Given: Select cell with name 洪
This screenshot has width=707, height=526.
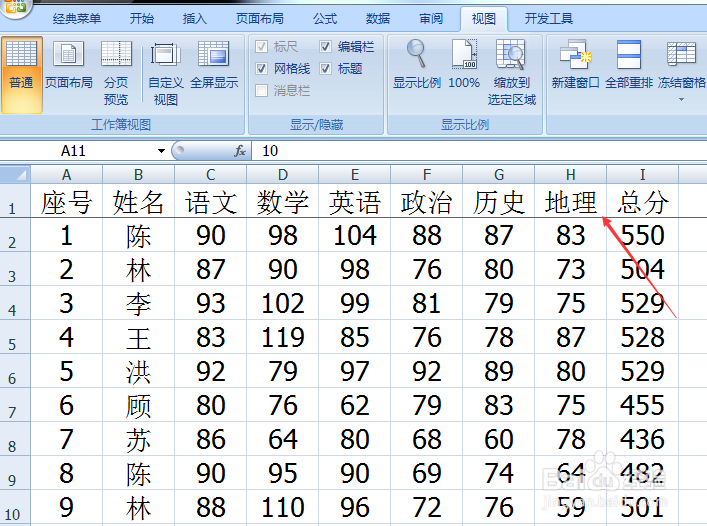Looking at the screenshot, I should 138,371.
